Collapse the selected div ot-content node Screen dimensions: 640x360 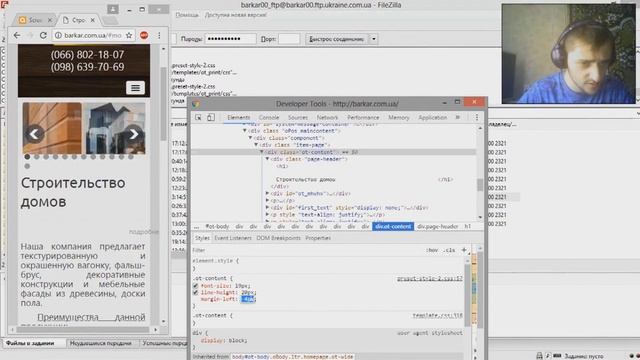pyautogui.click(x=262, y=152)
